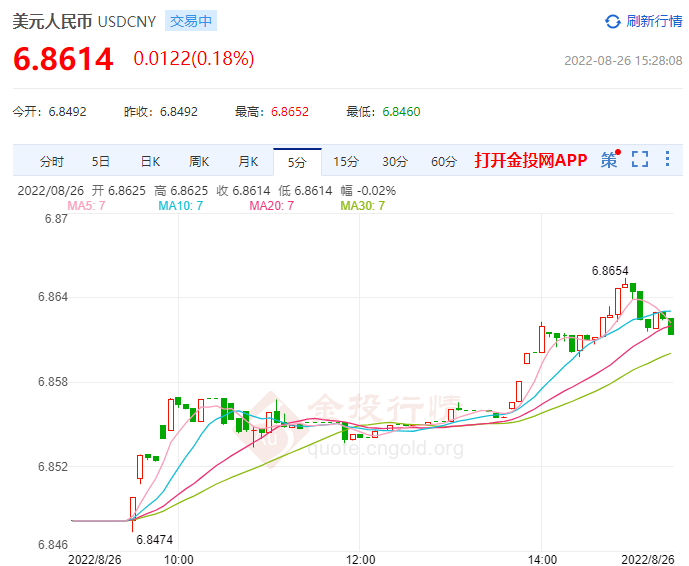This screenshot has height=566, width=689.
Task: Open the three-dot more options menu
Action: click(x=667, y=159)
